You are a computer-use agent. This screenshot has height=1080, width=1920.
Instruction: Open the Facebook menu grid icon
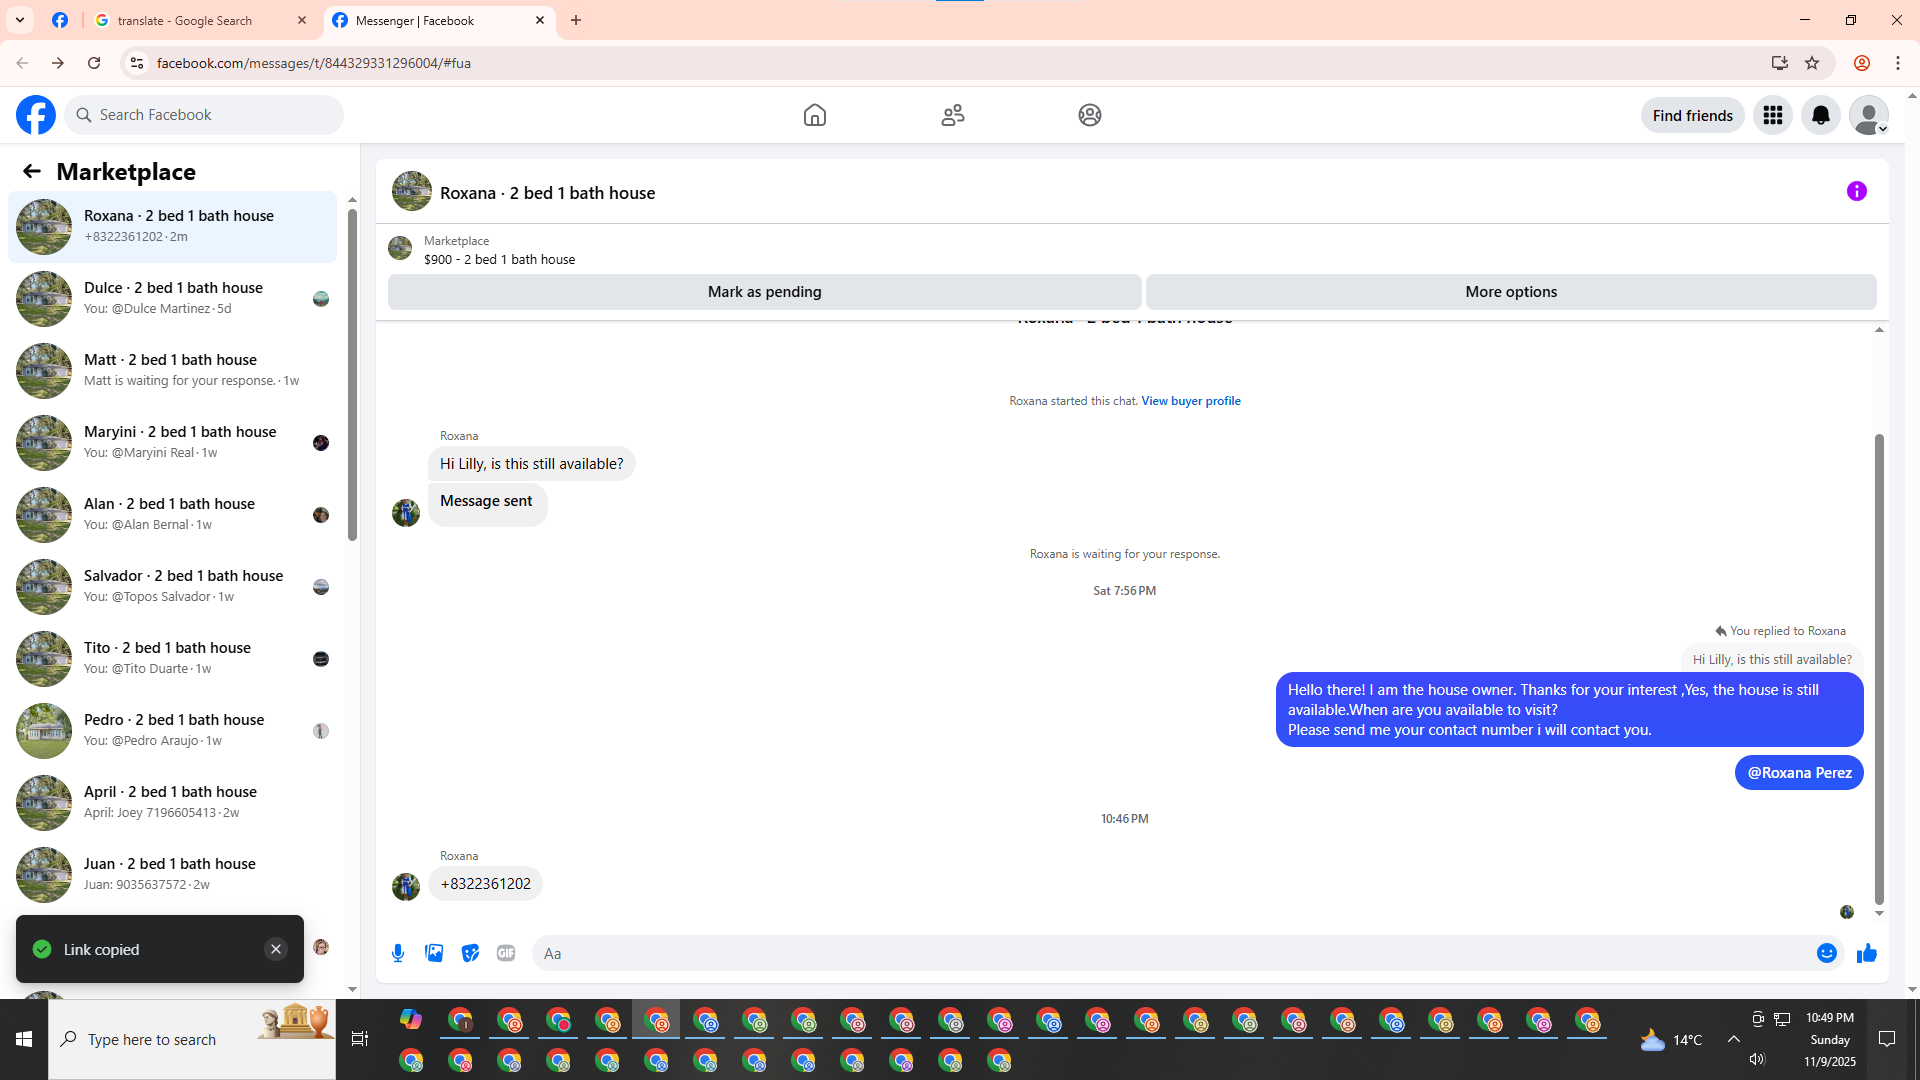[x=1773, y=115]
